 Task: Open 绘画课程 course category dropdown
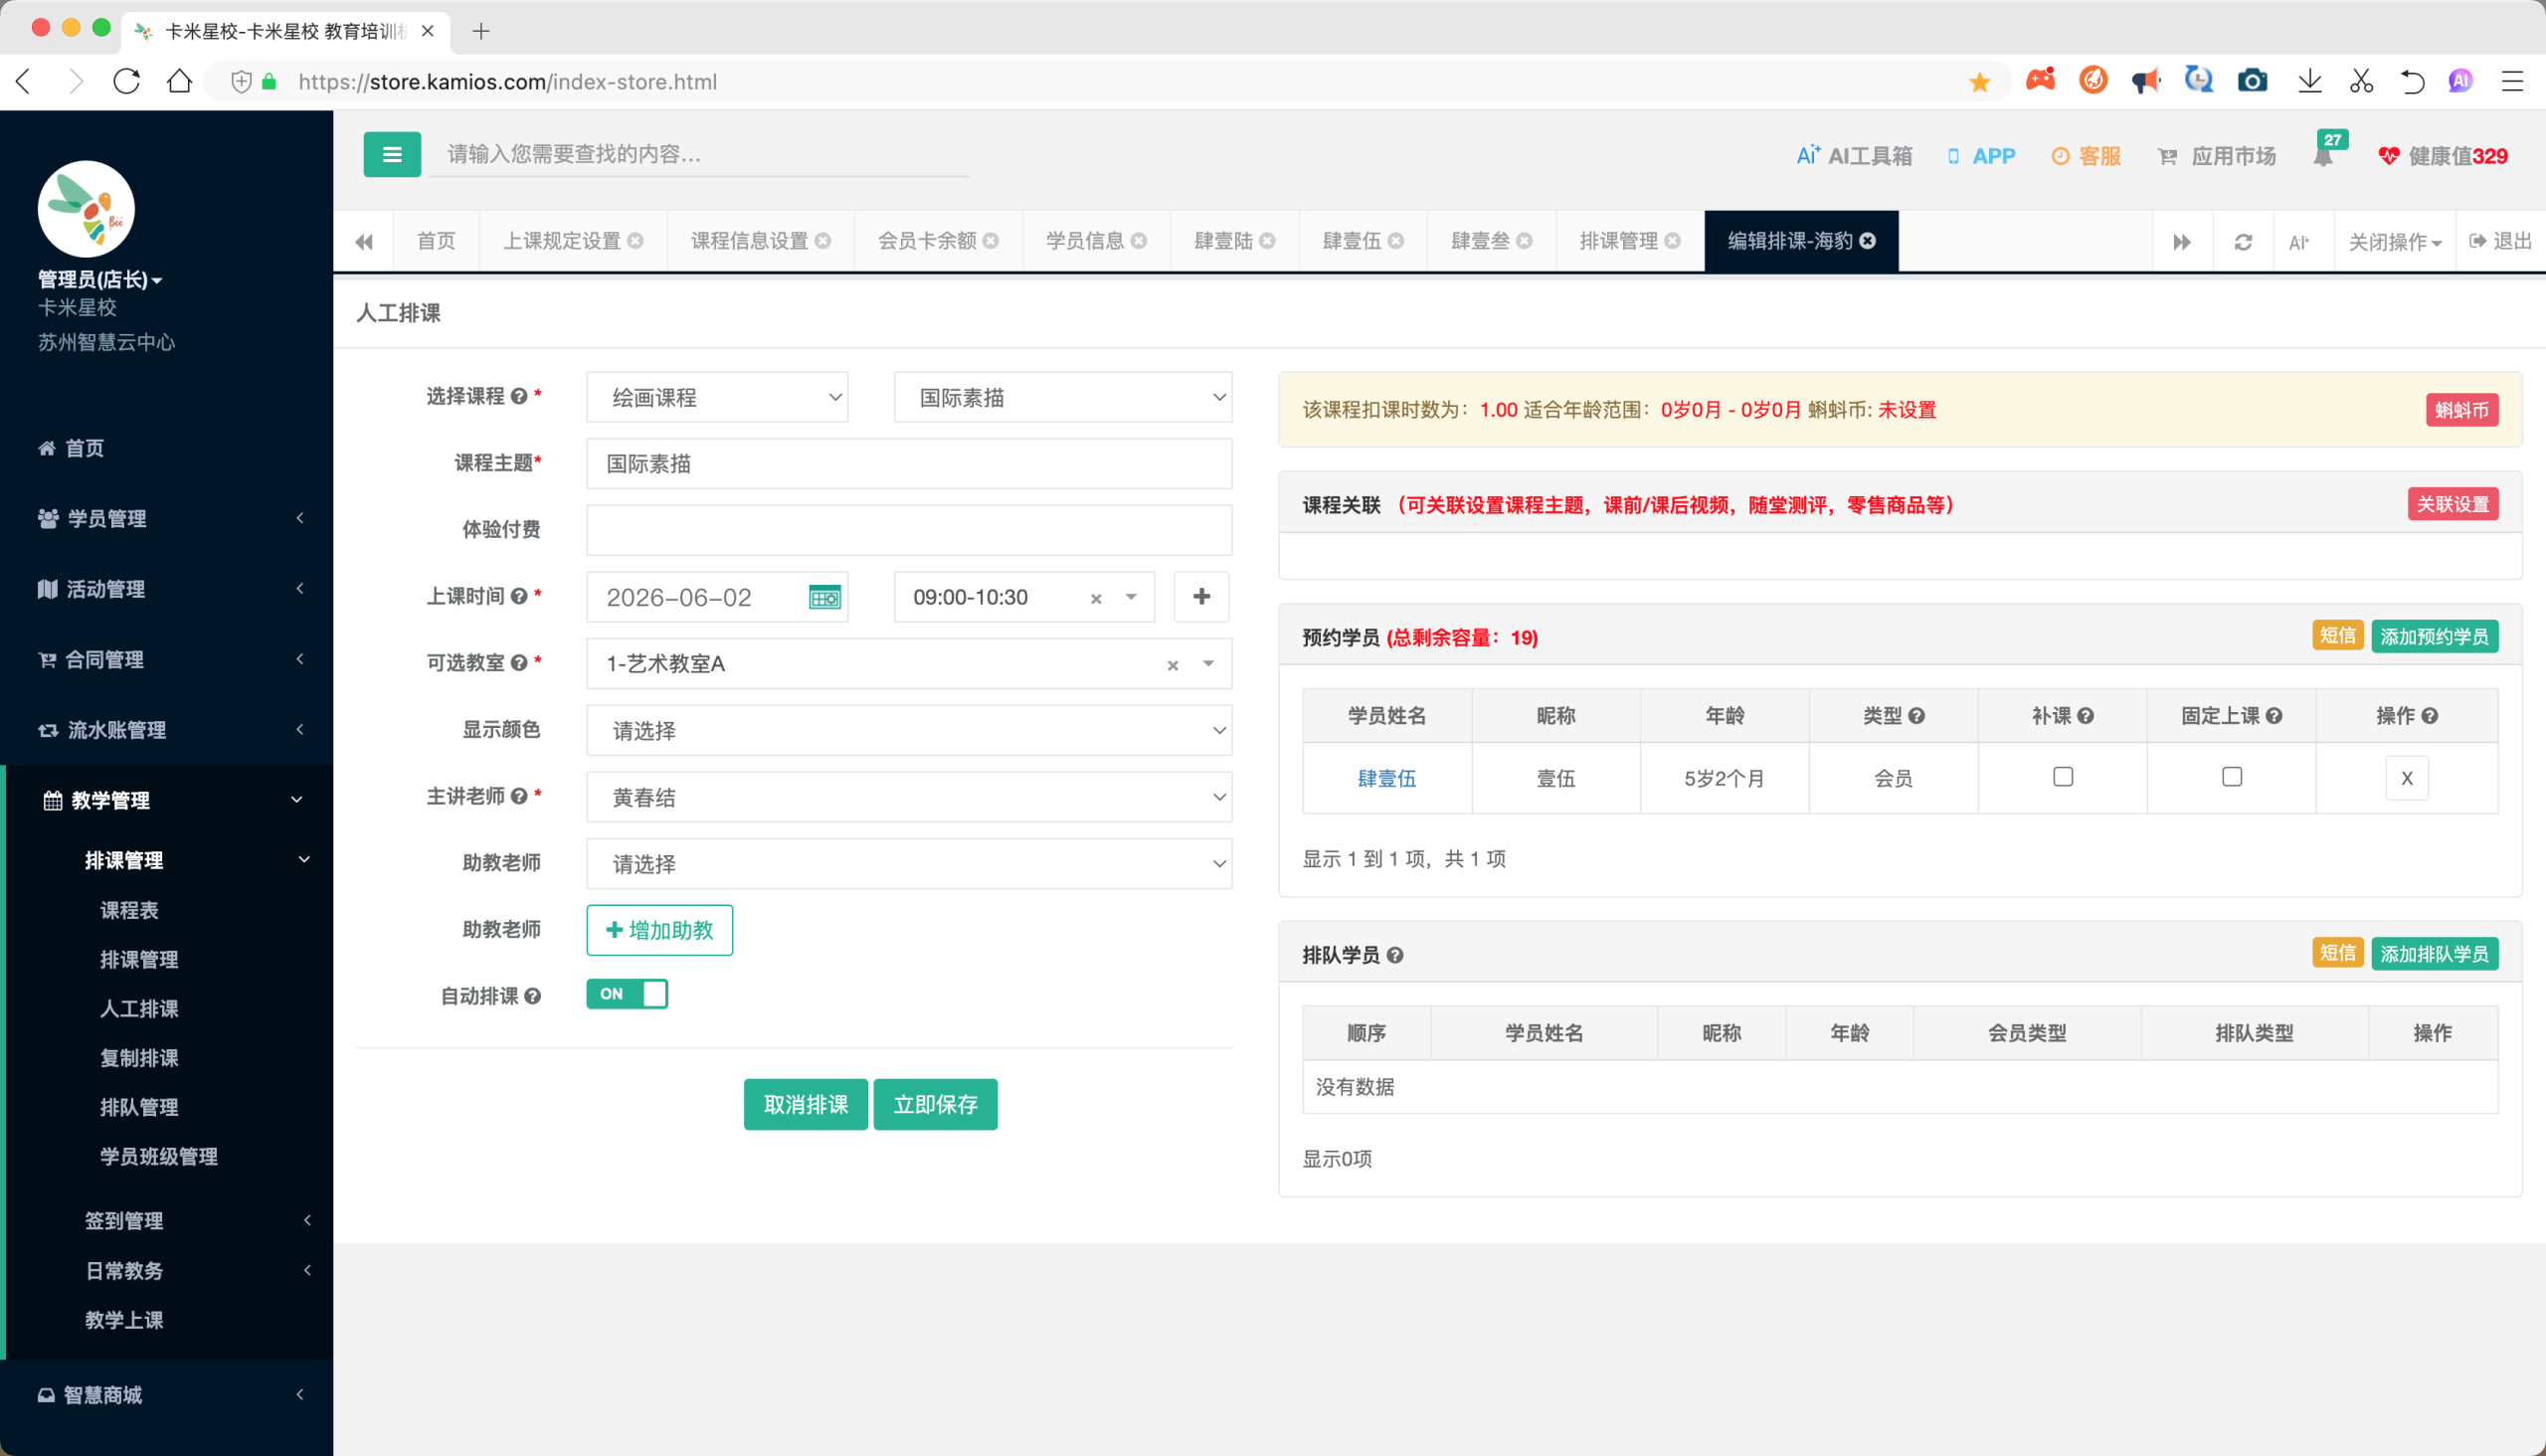[x=717, y=398]
